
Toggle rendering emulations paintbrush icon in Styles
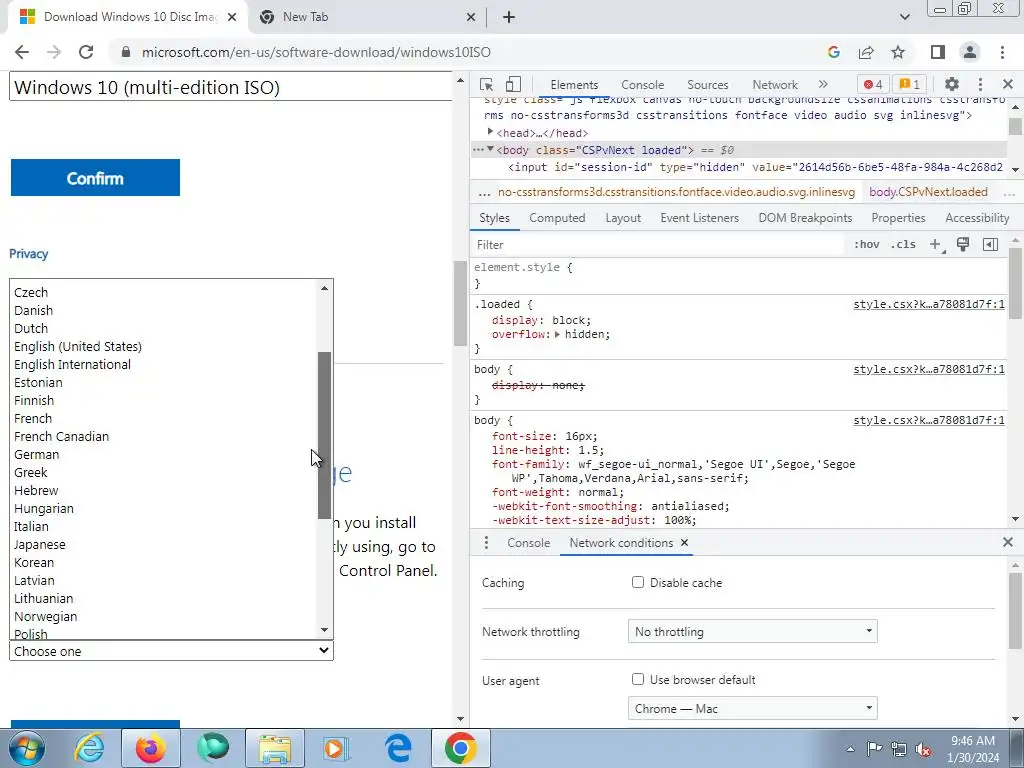pyautogui.click(x=963, y=244)
